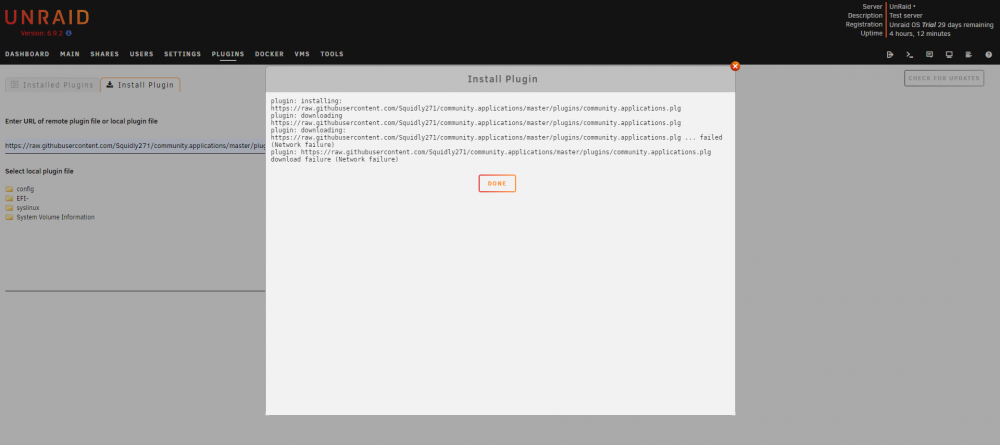This screenshot has width=1000, height=445.
Task: Click the Install Plugin dialog title
Action: (x=503, y=80)
